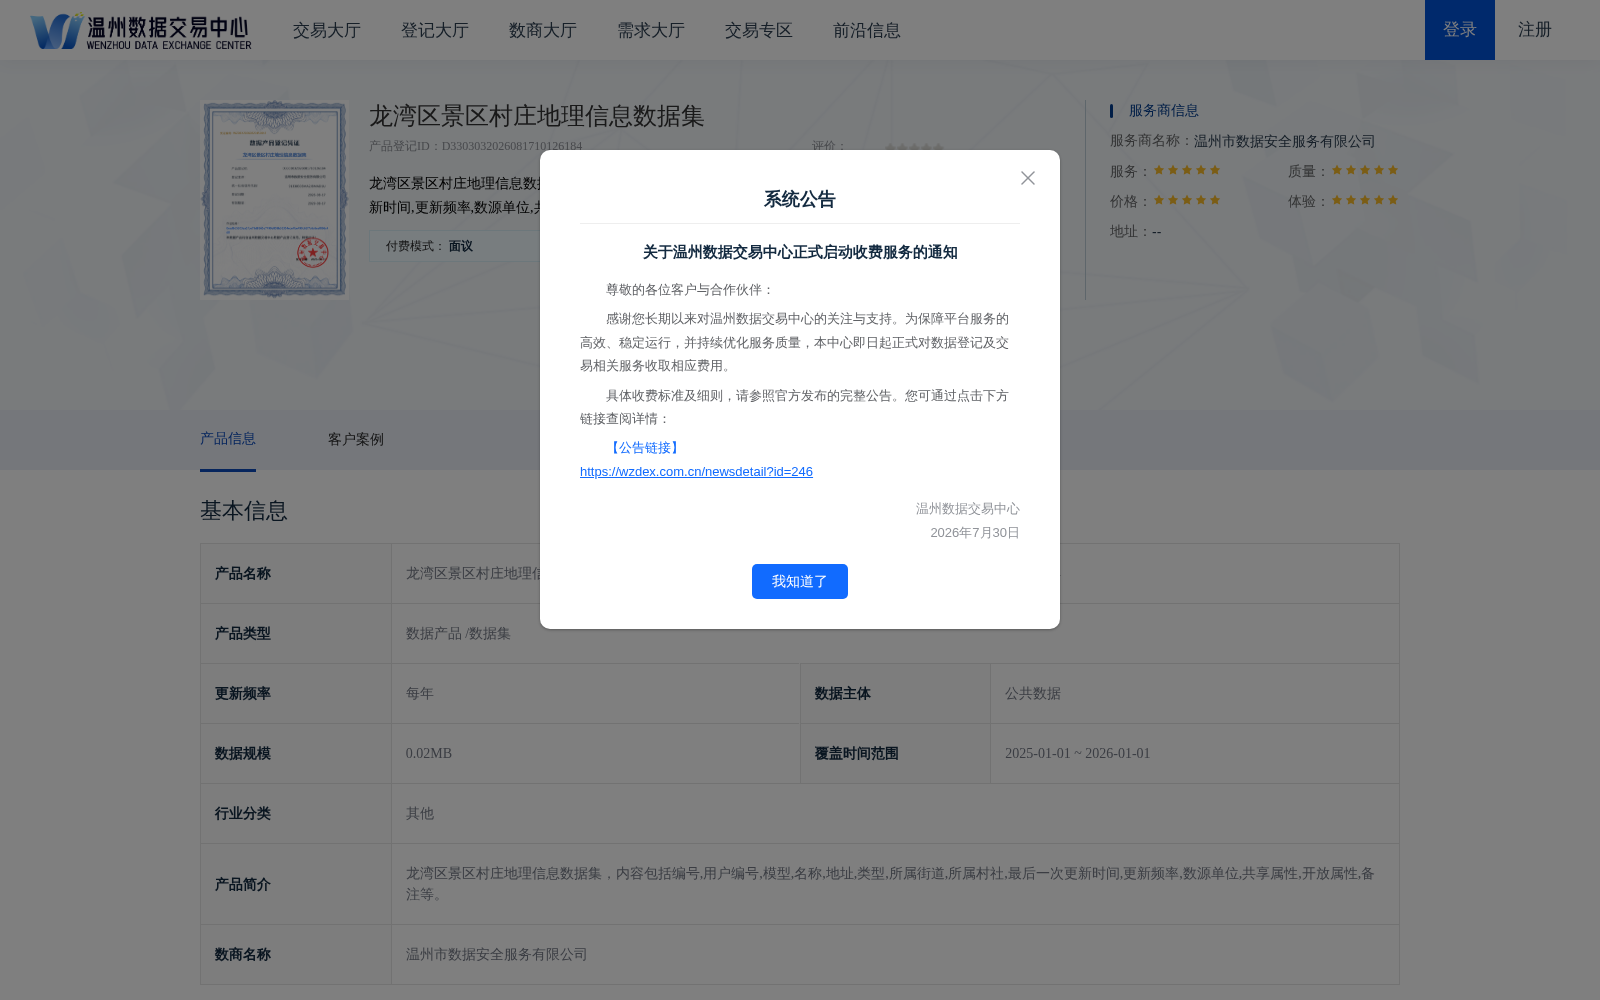1600x1000 pixels.
Task: Open the wzdex.com.cn announcement URL link
Action: 696,472
